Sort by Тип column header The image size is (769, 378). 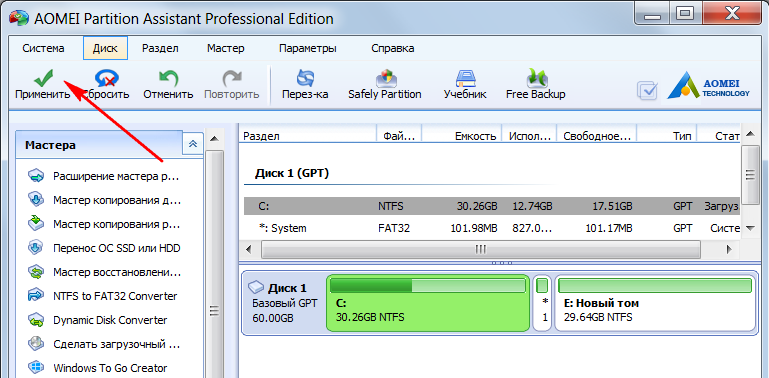point(666,136)
